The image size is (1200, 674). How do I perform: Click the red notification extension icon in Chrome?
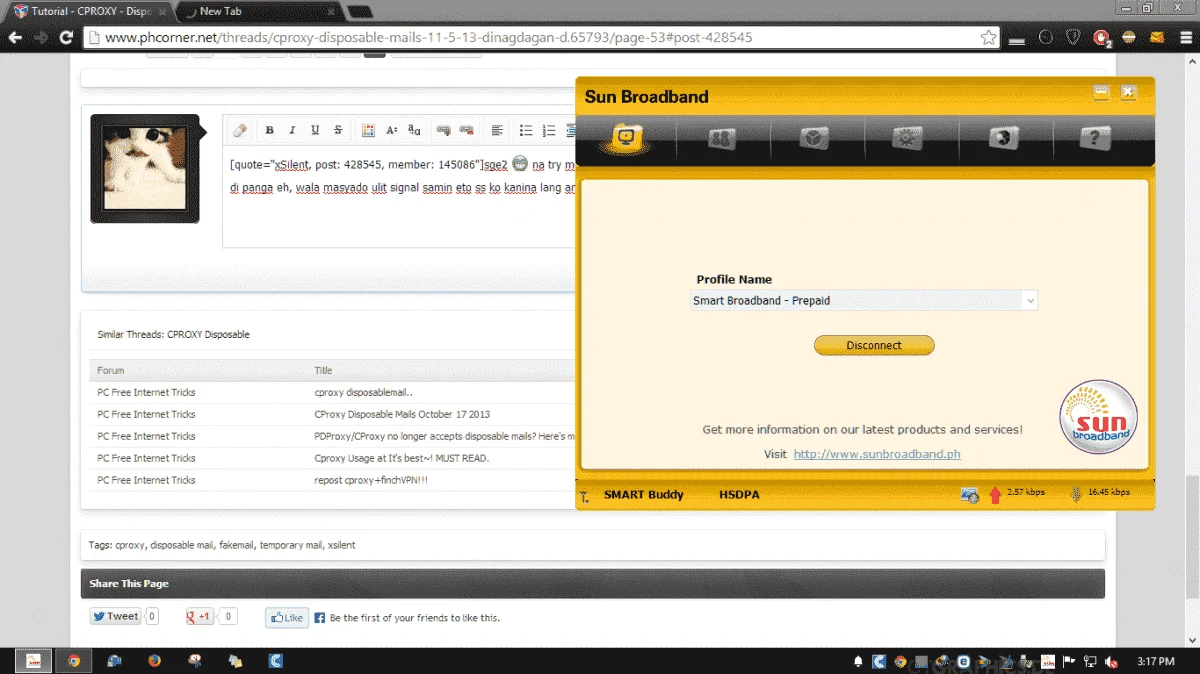pyautogui.click(x=1102, y=38)
